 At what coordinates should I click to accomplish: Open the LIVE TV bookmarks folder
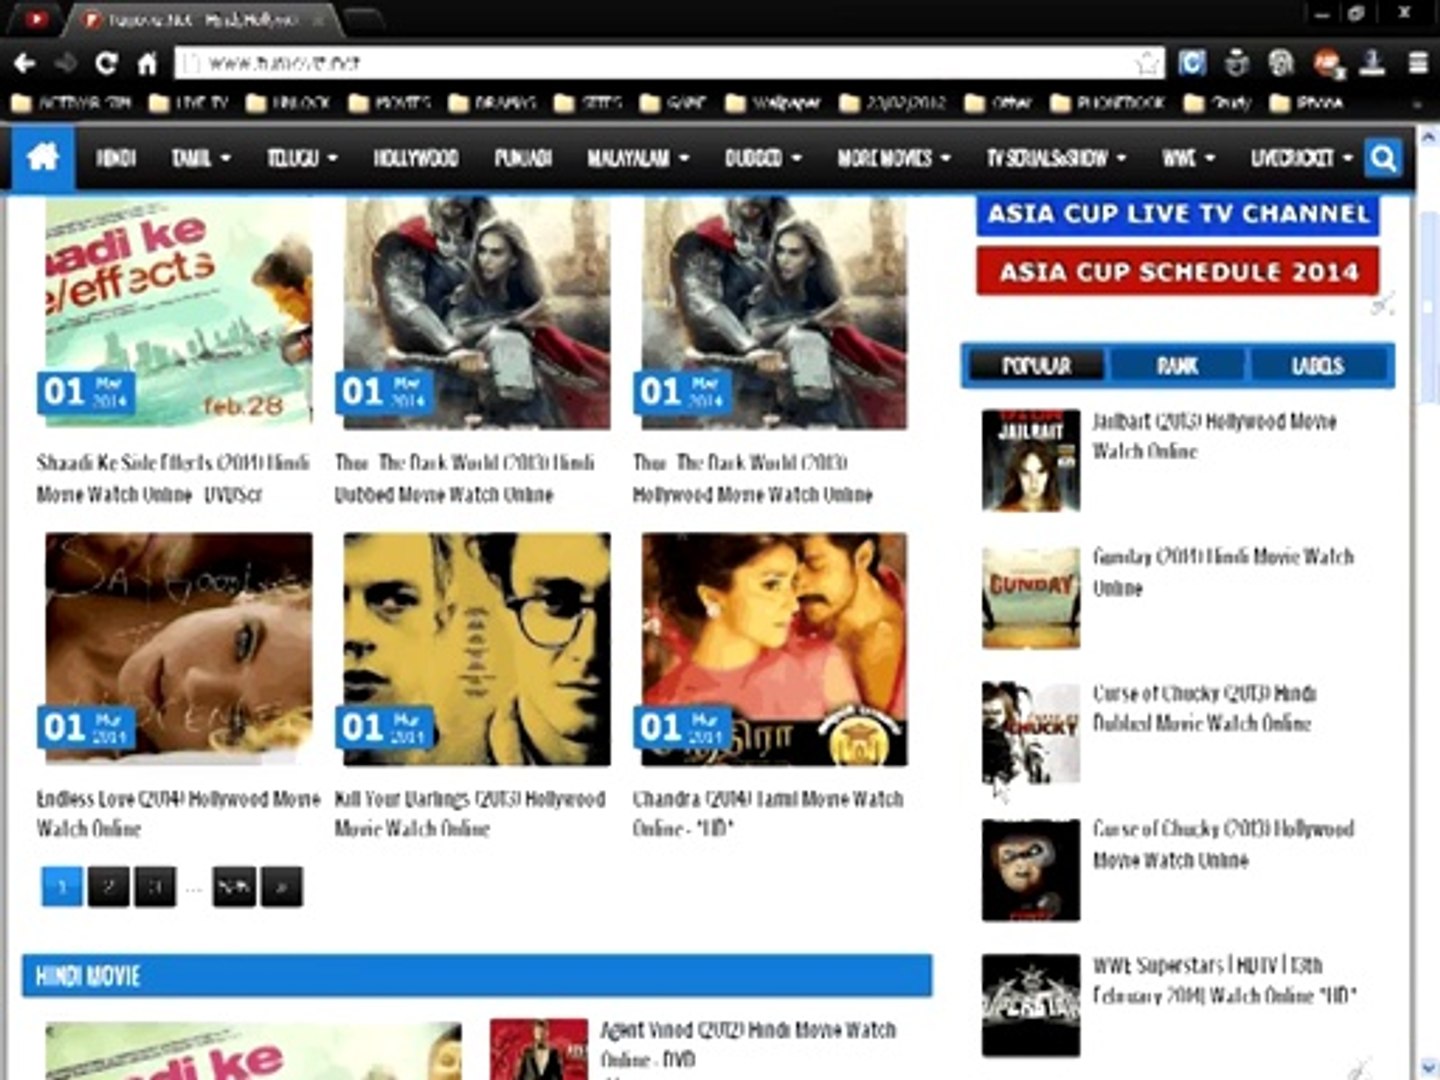[x=189, y=102]
